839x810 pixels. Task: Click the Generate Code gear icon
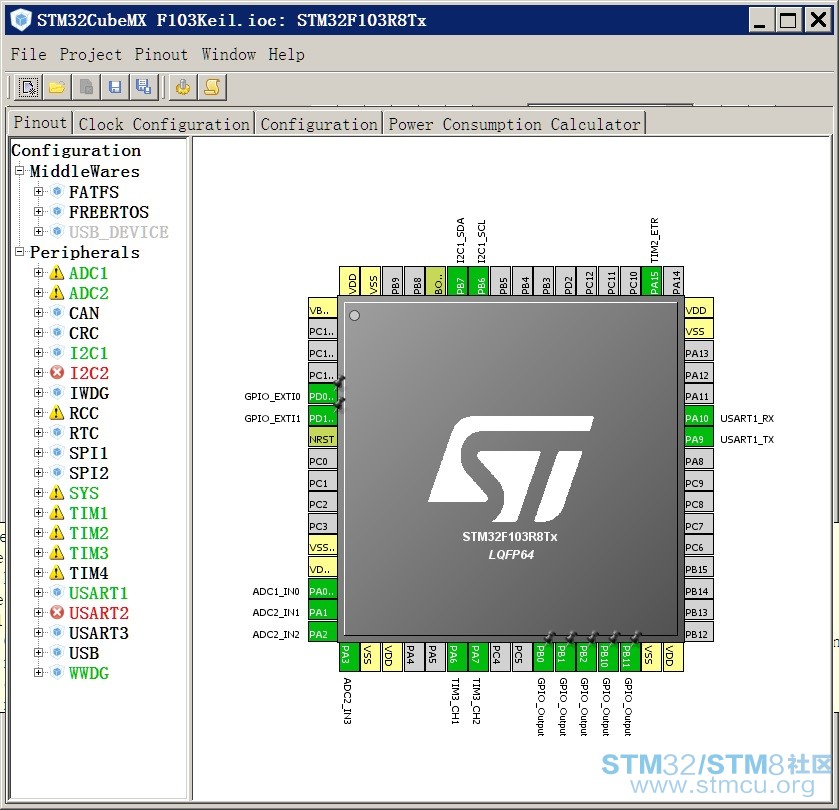pyautogui.click(x=183, y=87)
